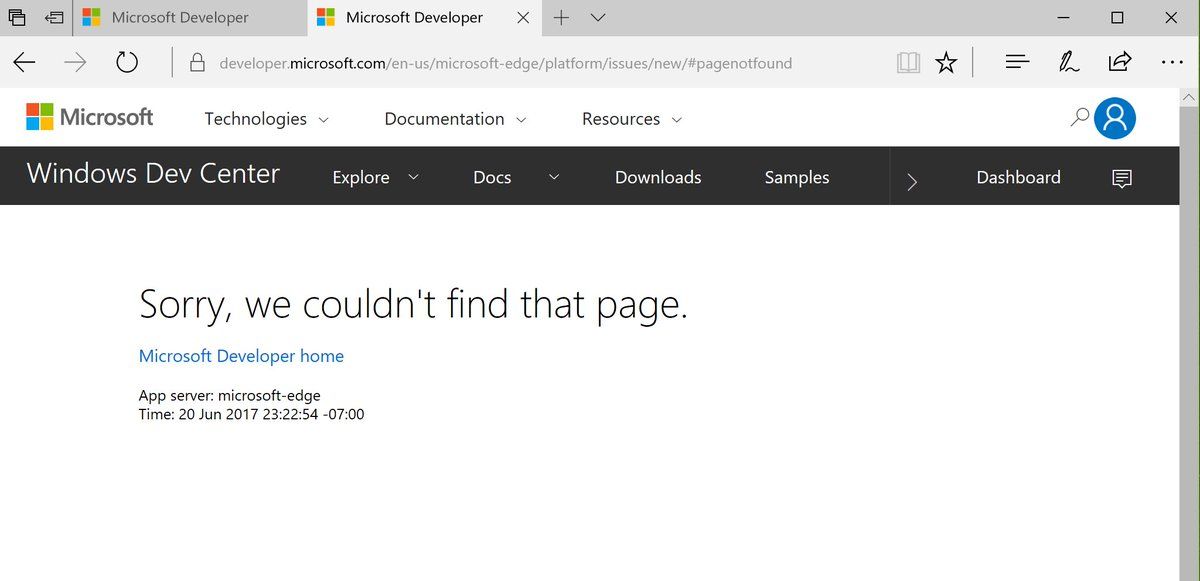Screen dimensions: 1200x581
Task: Expand the Resources dropdown menu
Action: 631,119
